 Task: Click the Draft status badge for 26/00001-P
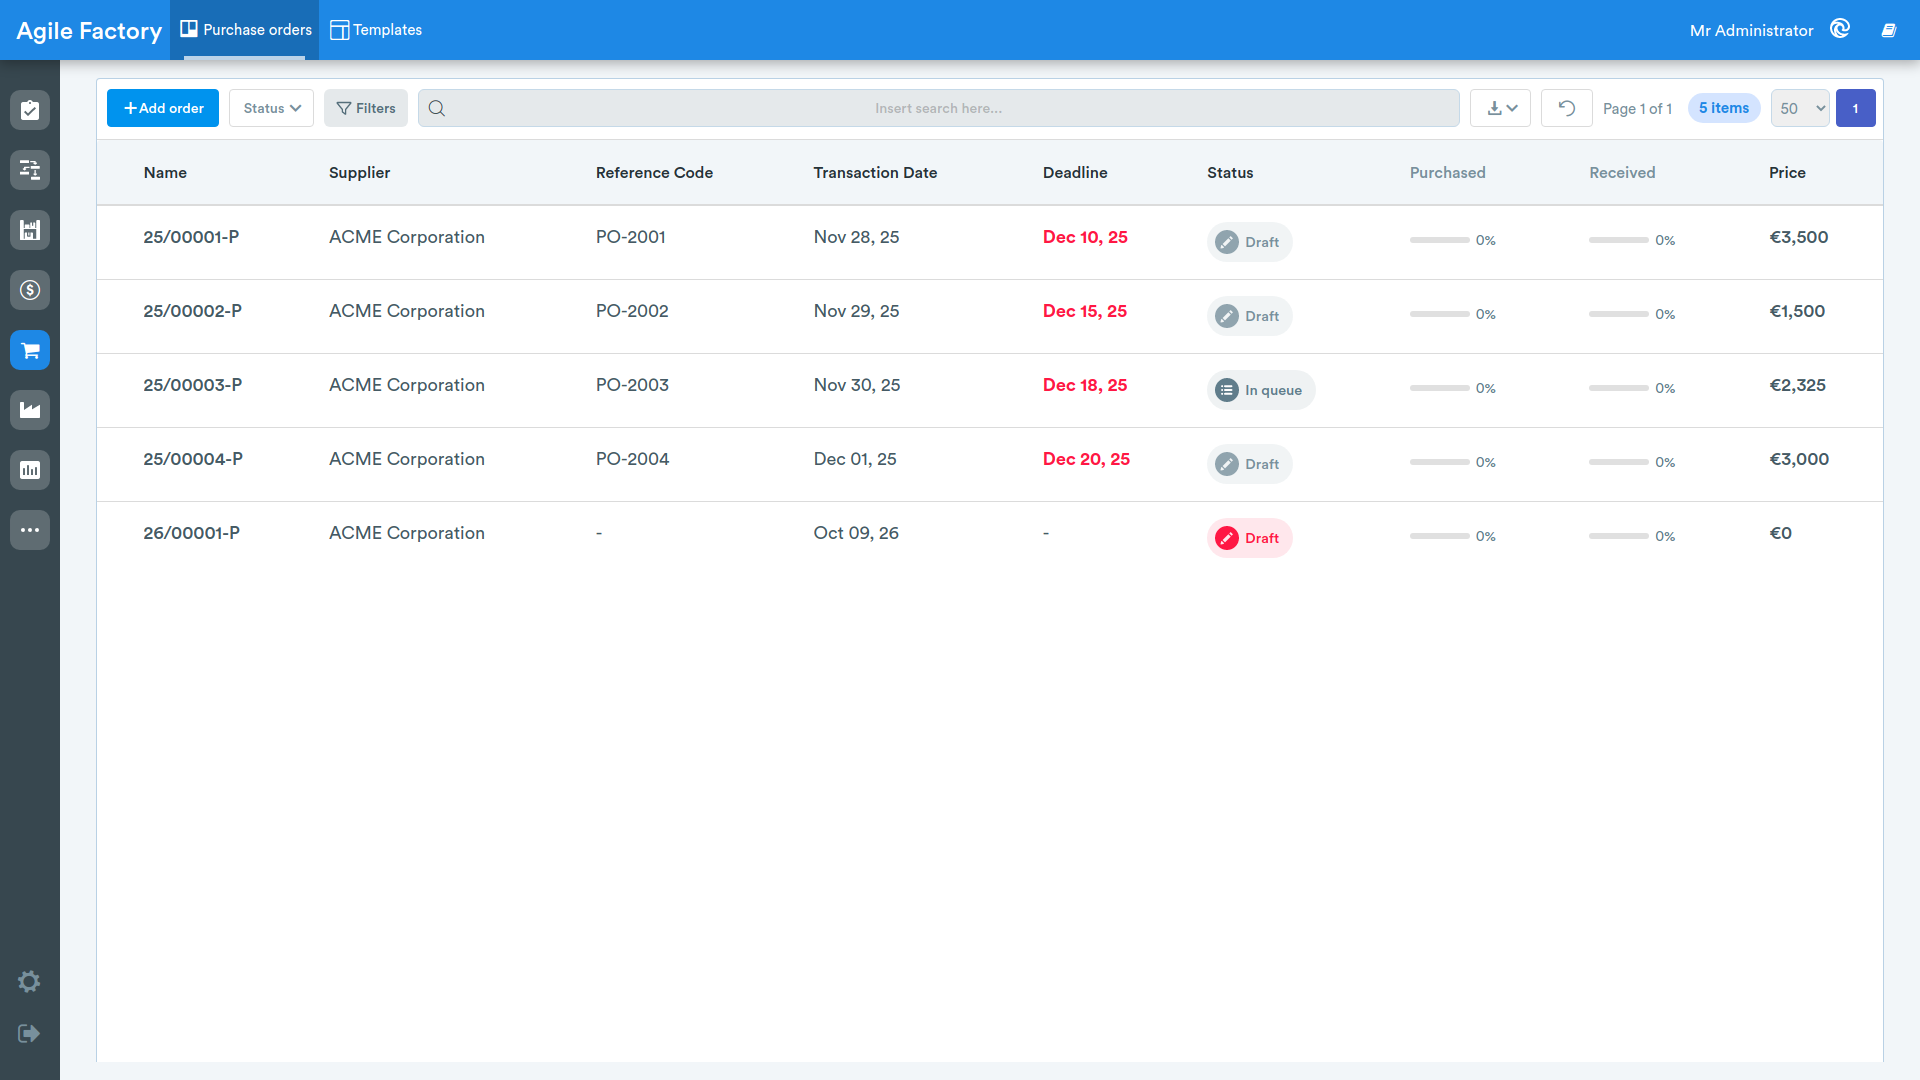coord(1249,538)
